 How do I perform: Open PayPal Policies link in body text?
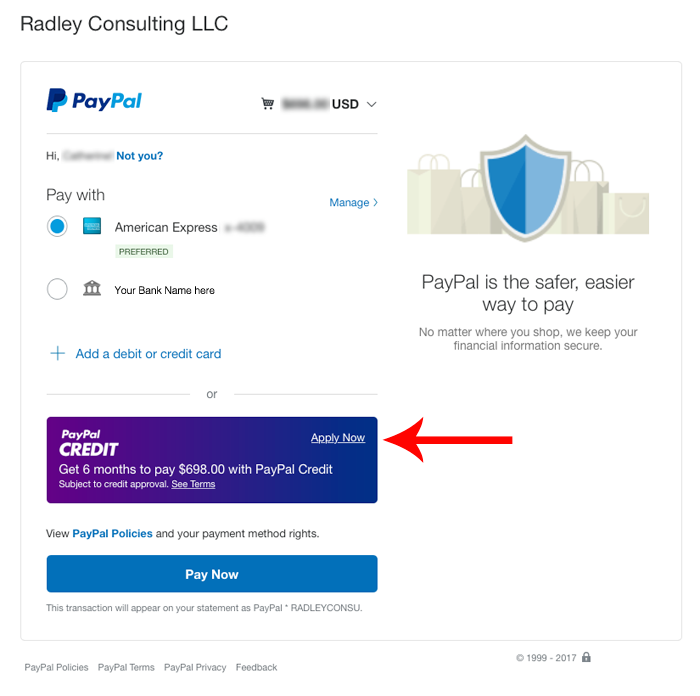112,533
